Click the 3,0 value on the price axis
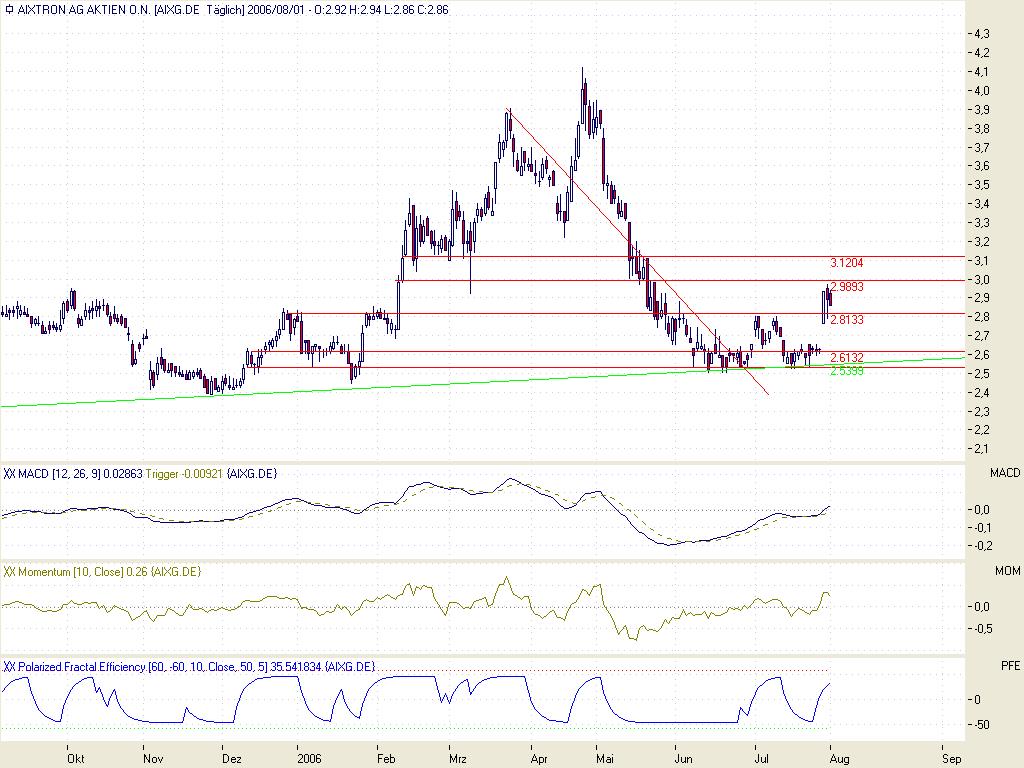Image resolution: width=1024 pixels, height=768 pixels. point(982,280)
